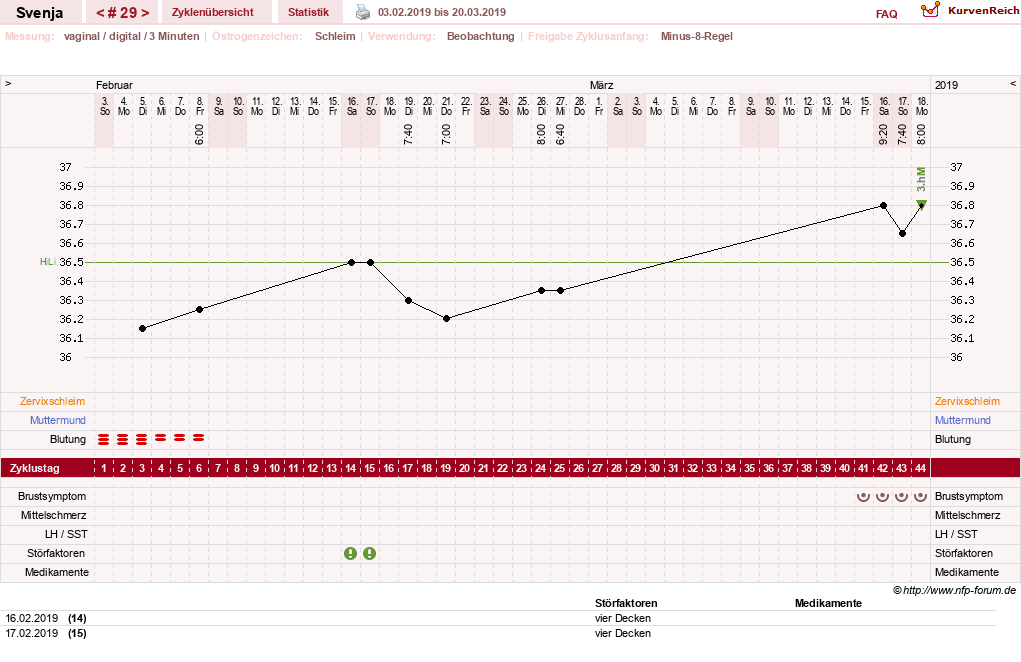1021x662 pixels.
Task: Click the 9:20 measurement time on 16. Sa
Action: [x=884, y=134]
